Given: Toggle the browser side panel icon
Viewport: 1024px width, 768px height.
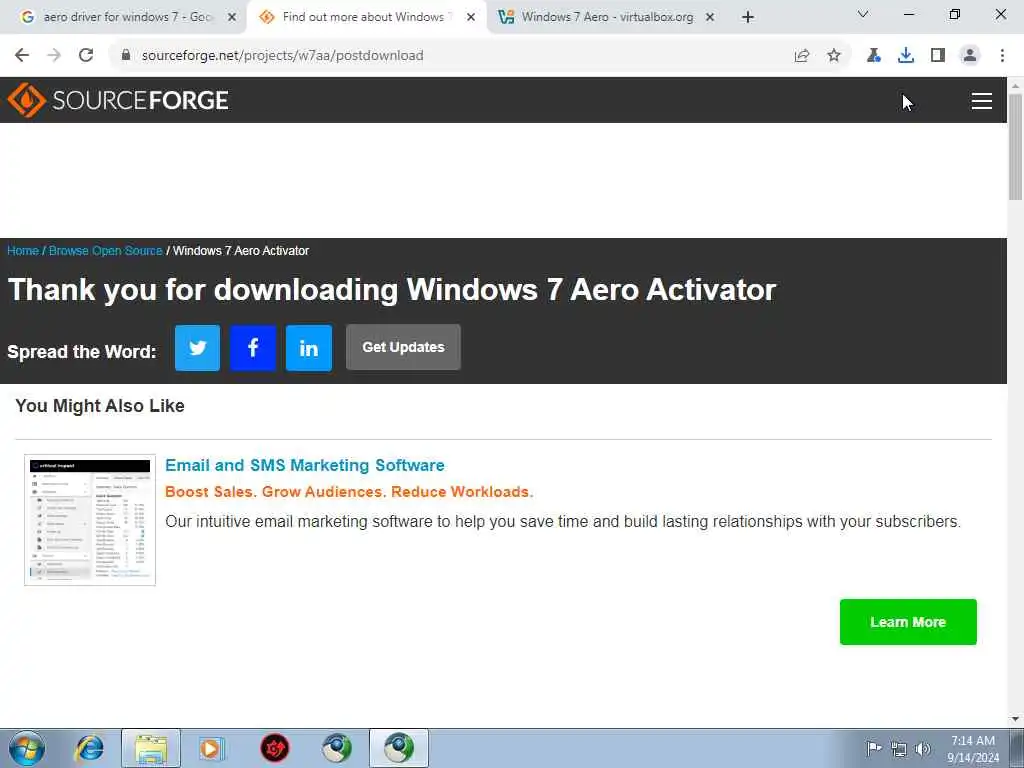Looking at the screenshot, I should [x=938, y=56].
